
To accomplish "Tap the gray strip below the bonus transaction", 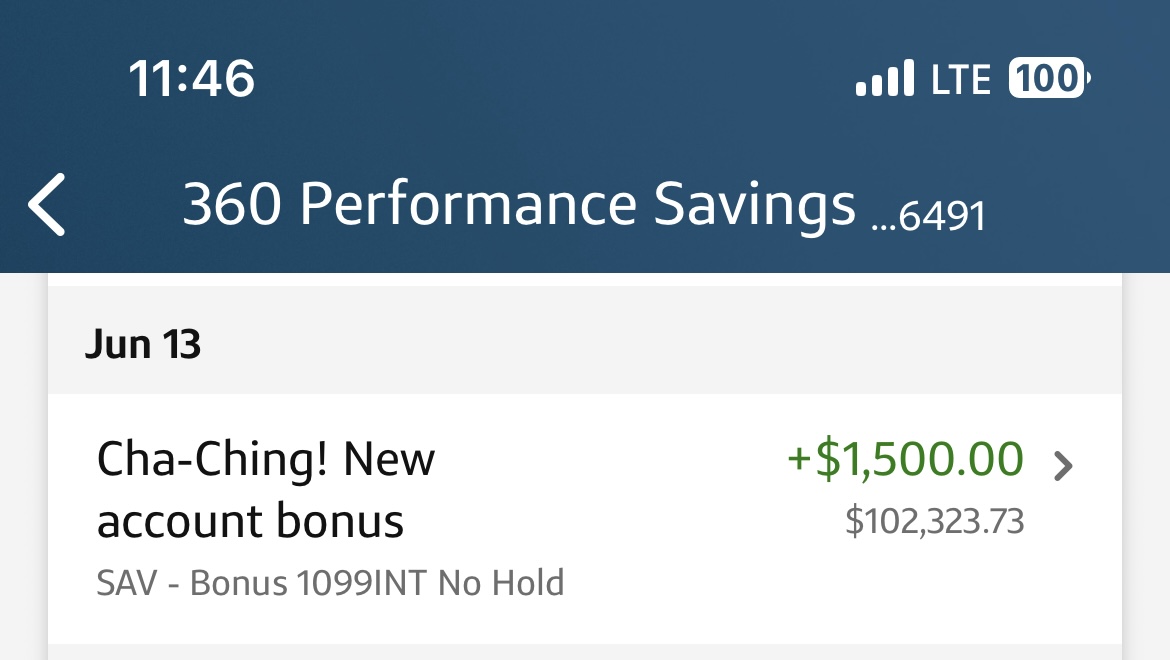I will (x=585, y=652).
